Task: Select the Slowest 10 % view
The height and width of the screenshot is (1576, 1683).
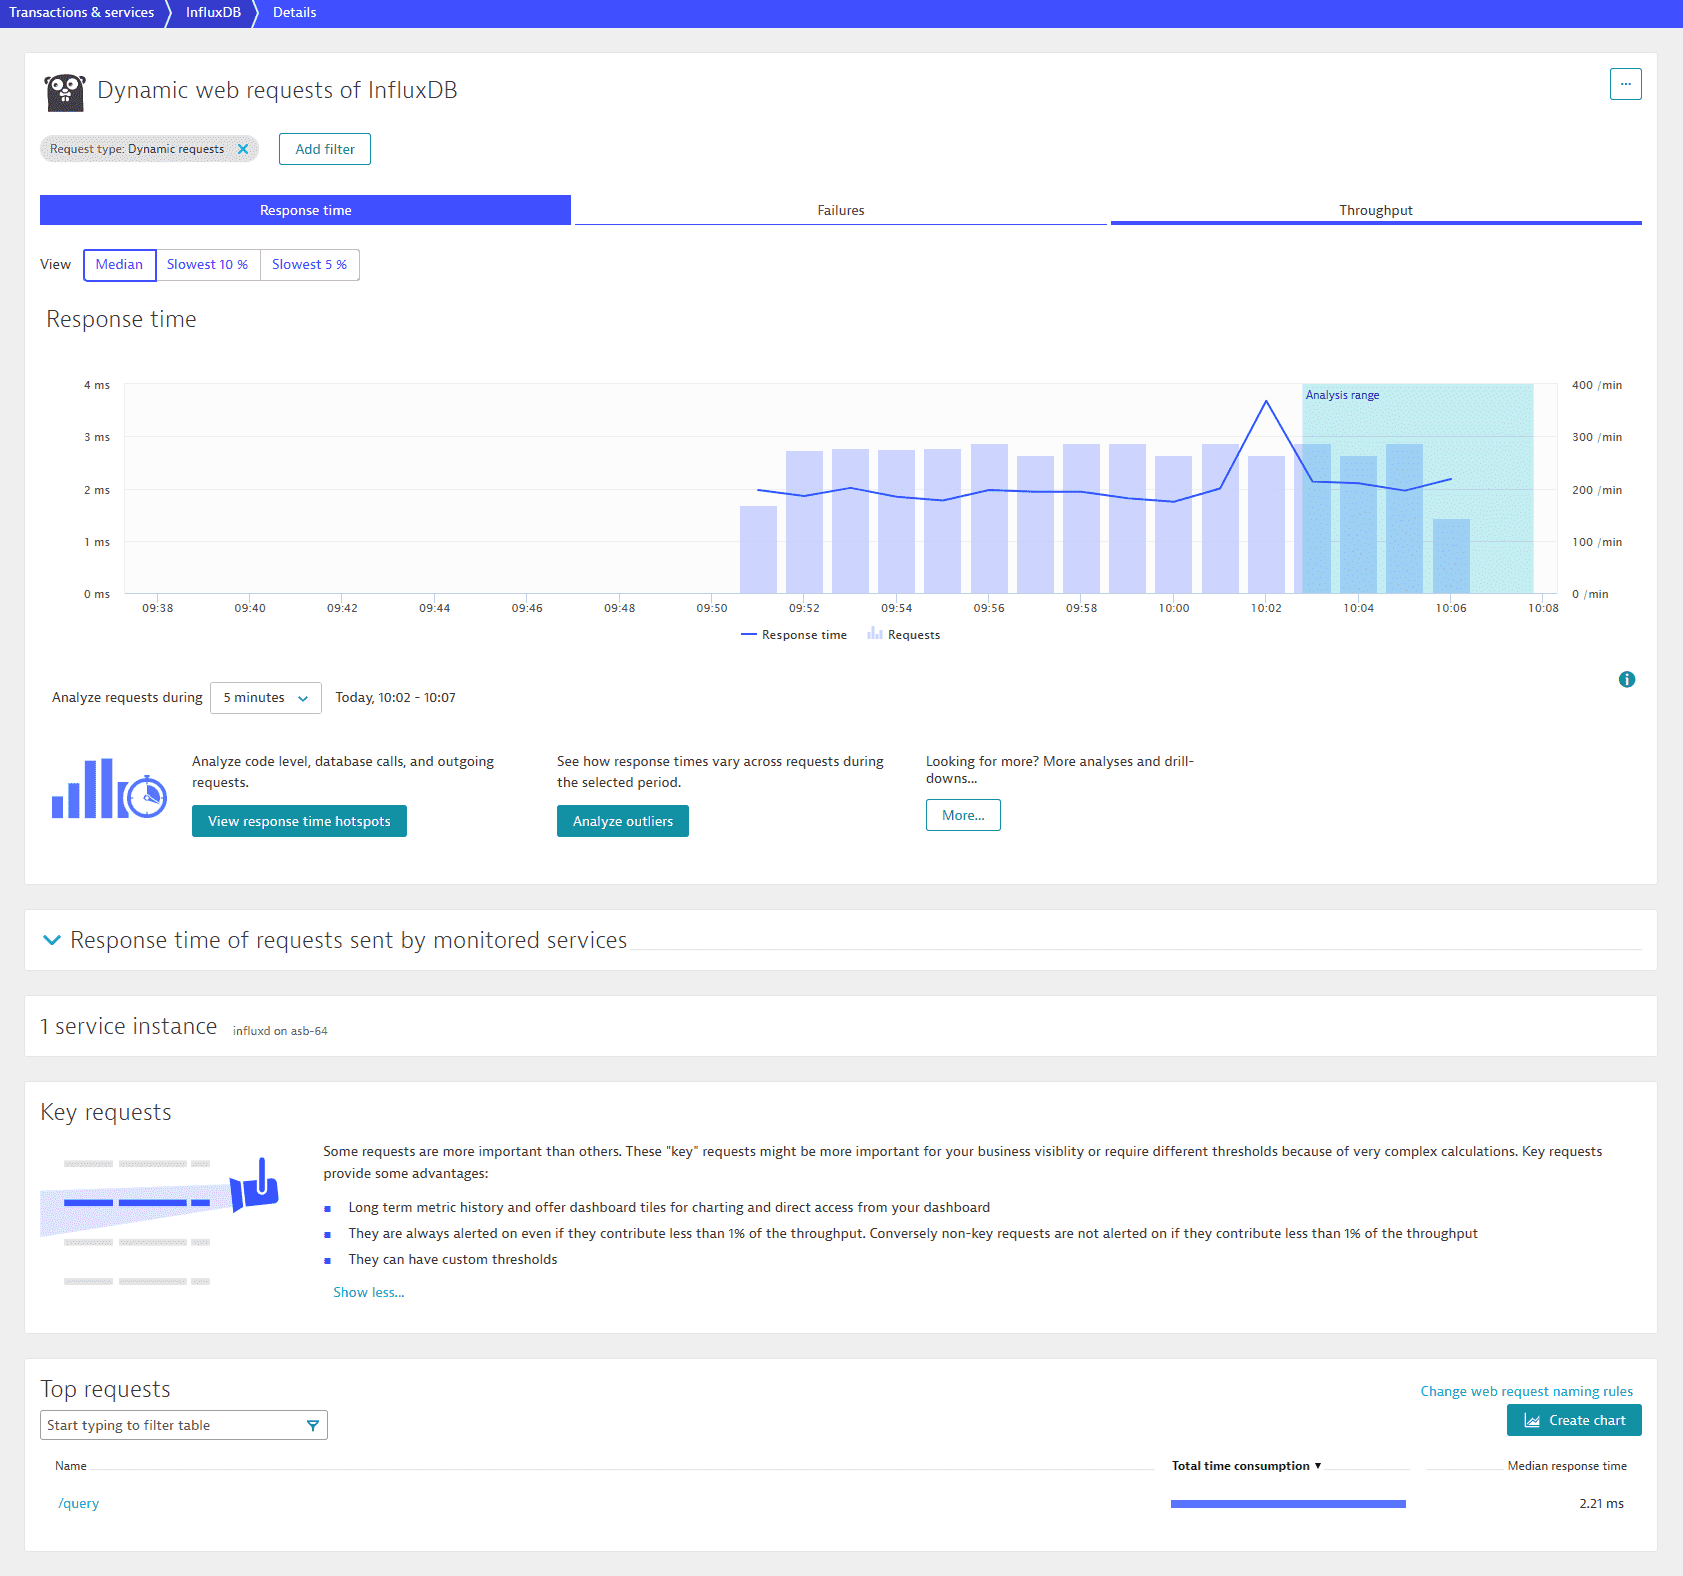Action: click(x=207, y=265)
